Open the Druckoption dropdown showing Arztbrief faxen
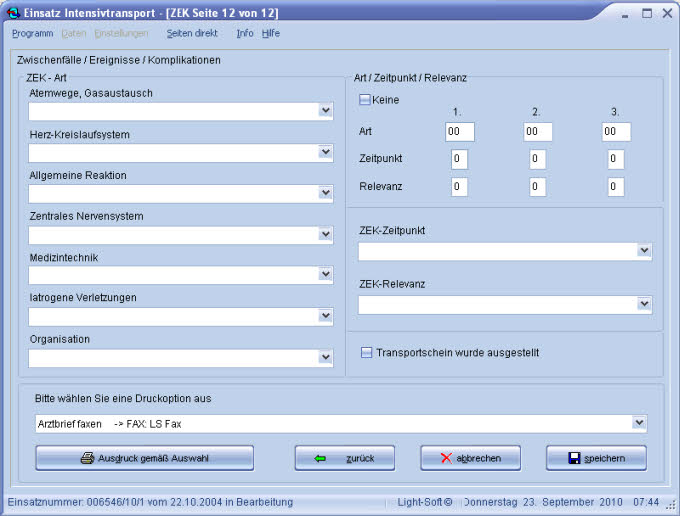Viewport: 680px width, 516px height. (x=341, y=423)
